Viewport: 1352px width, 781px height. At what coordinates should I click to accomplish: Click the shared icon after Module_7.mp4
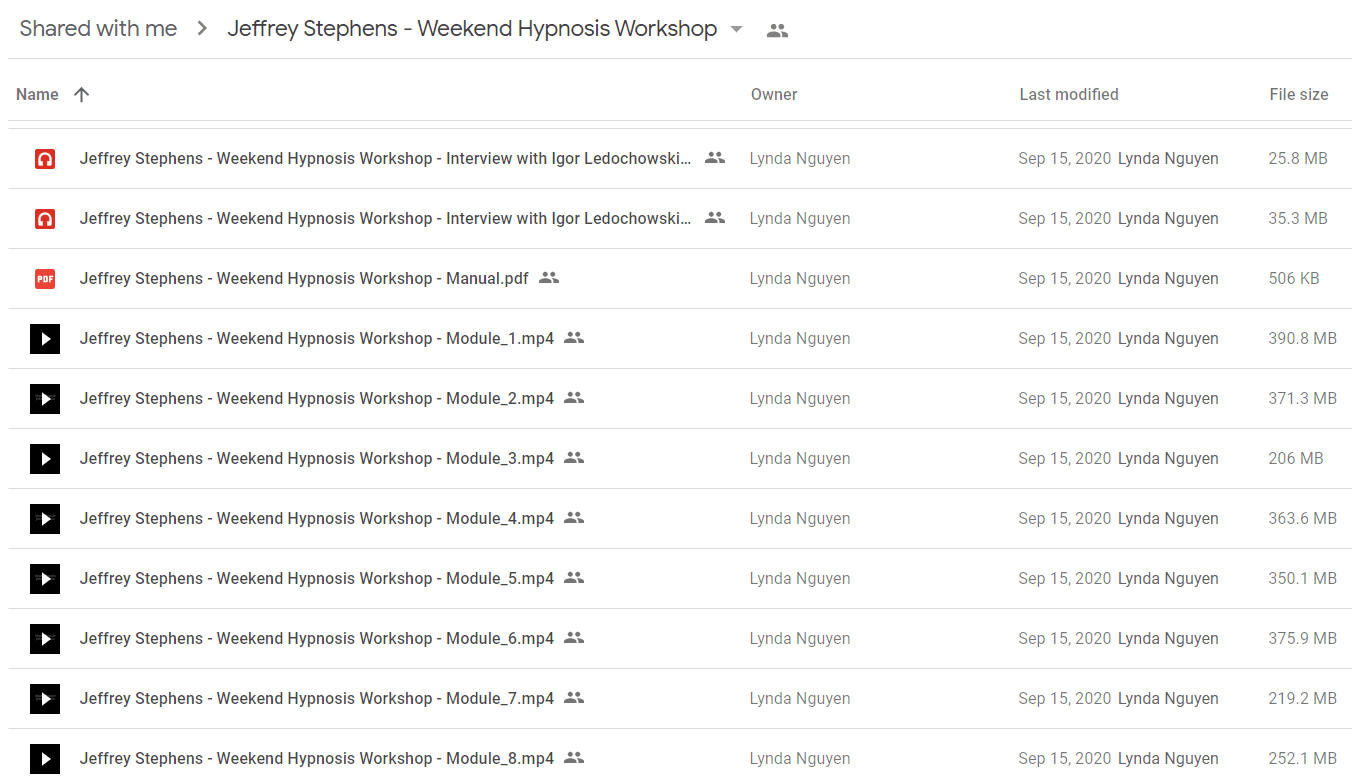pos(574,698)
